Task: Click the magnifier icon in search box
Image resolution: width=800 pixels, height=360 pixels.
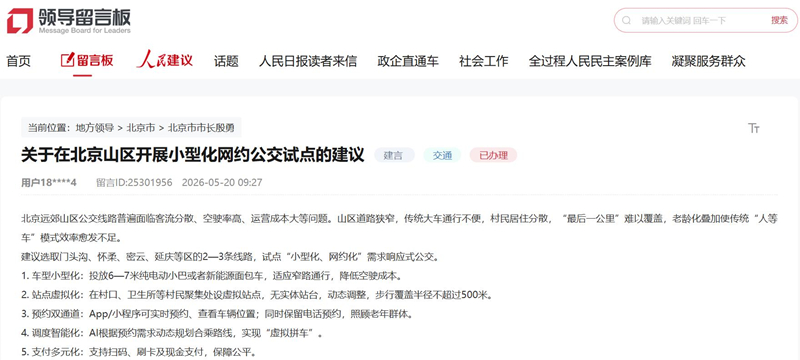Action: [627, 20]
